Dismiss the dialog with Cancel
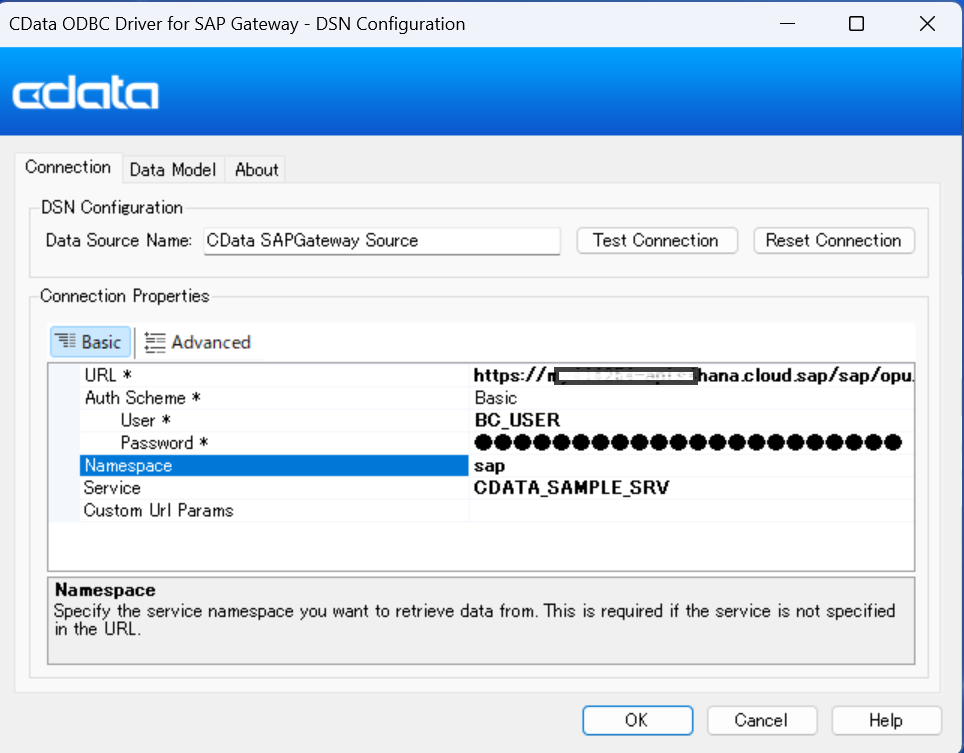The height and width of the screenshot is (753, 964). pos(762,720)
